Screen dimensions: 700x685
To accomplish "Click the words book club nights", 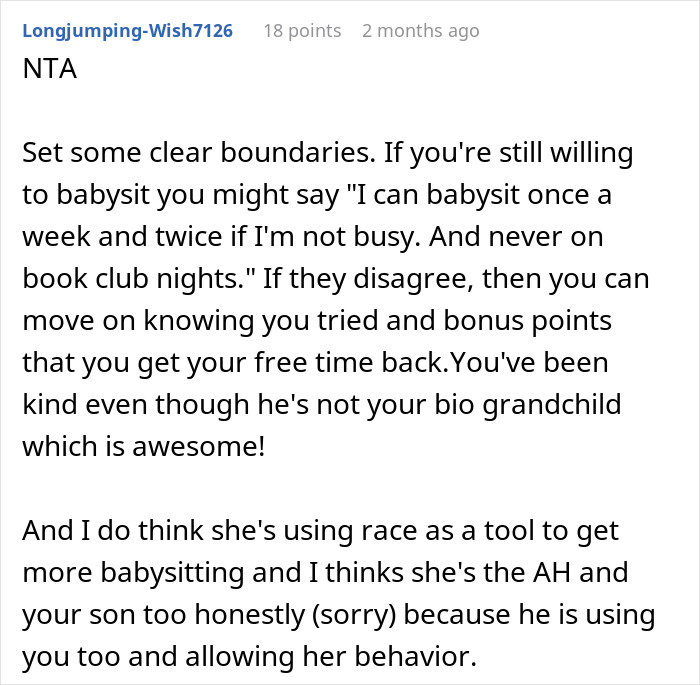I will (137, 279).
